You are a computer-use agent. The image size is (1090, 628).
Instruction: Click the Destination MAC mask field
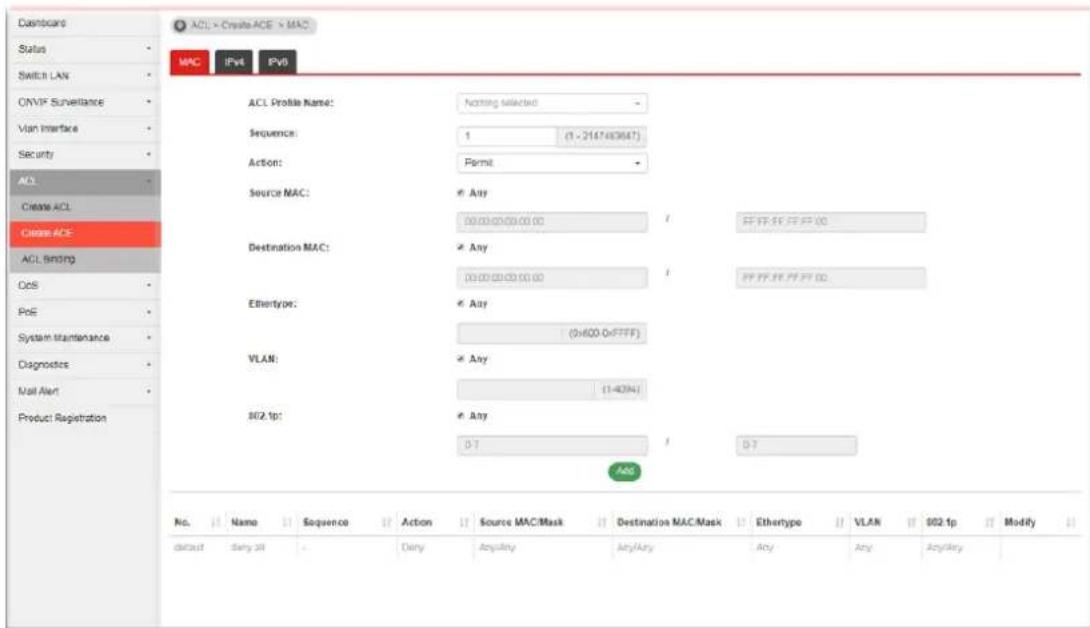click(831, 278)
